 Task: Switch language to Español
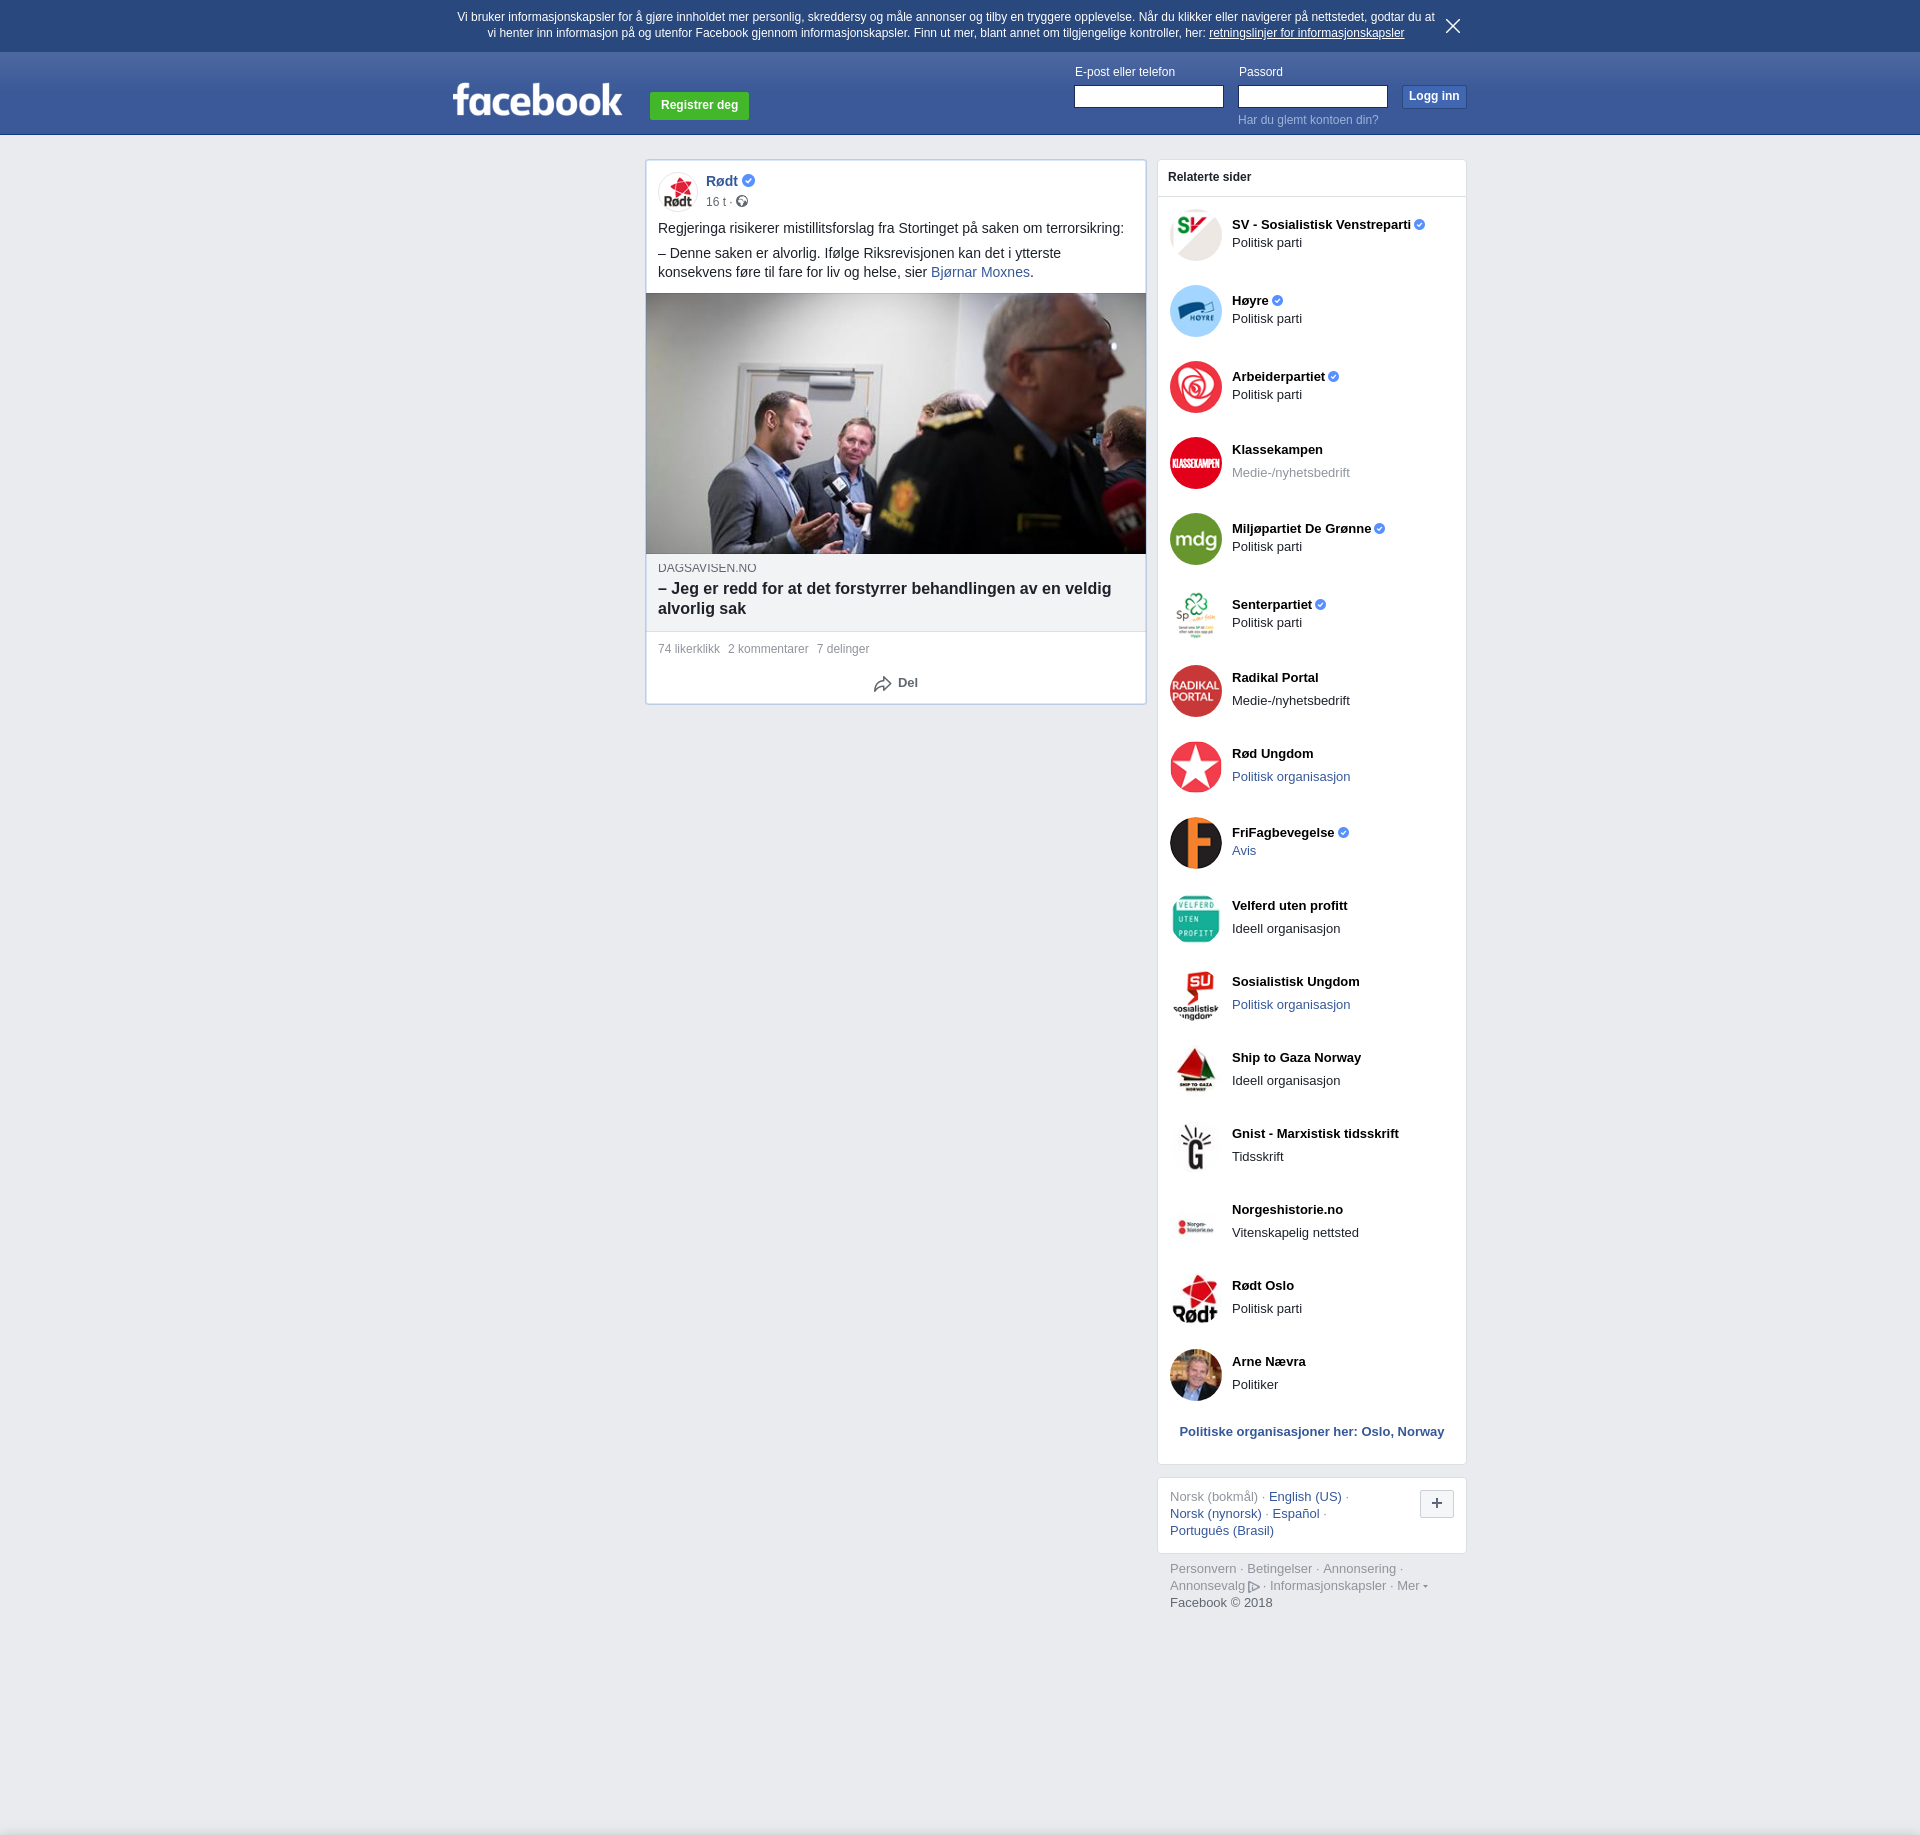click(1296, 1514)
